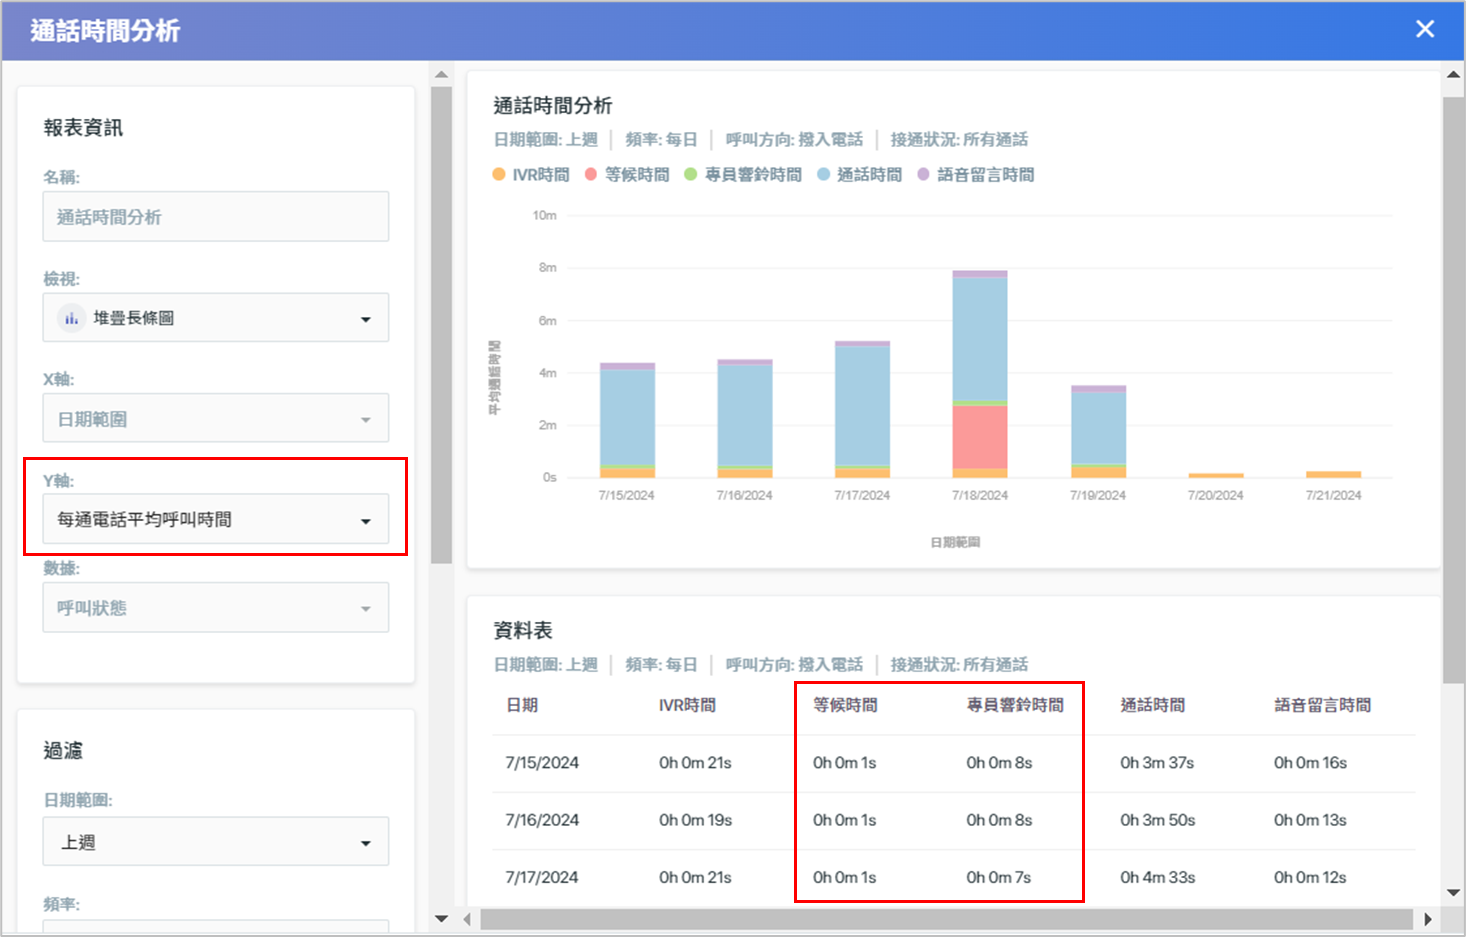Viewport: 1466px width, 937px height.
Task: Click the 語音留言時間 column header
Action: tap(1322, 705)
